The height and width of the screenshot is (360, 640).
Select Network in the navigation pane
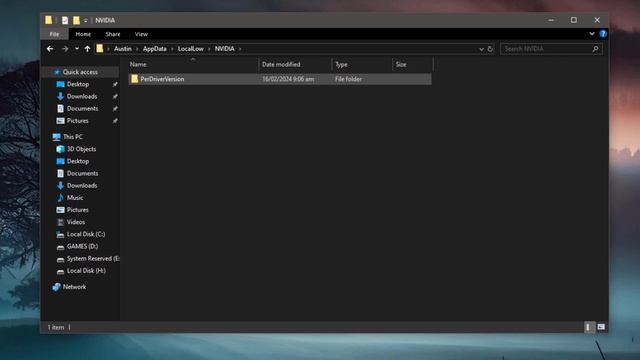click(x=74, y=287)
